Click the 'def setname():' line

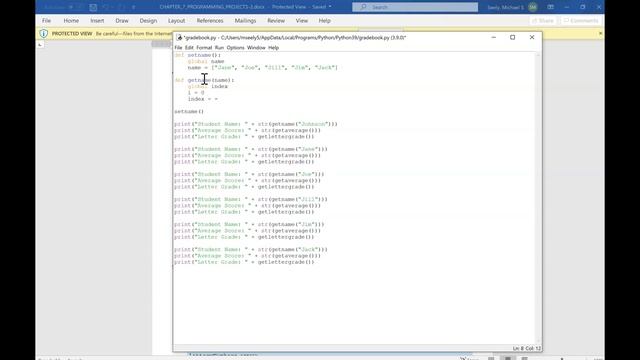pos(198,55)
